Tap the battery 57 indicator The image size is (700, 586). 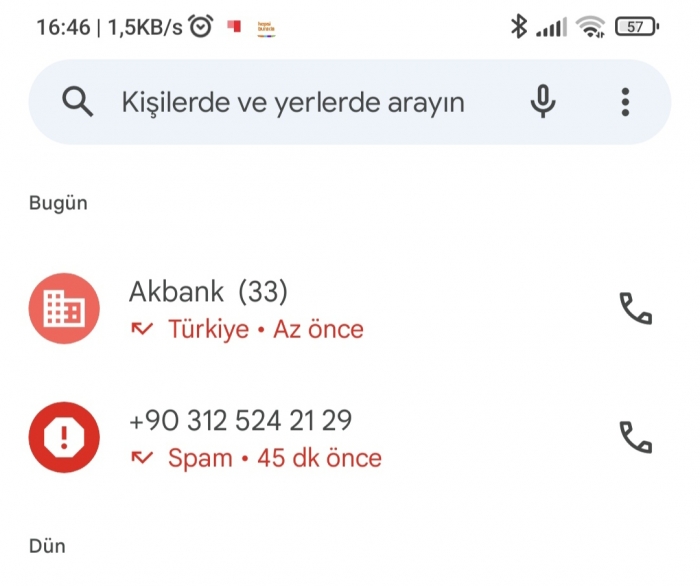click(x=637, y=27)
